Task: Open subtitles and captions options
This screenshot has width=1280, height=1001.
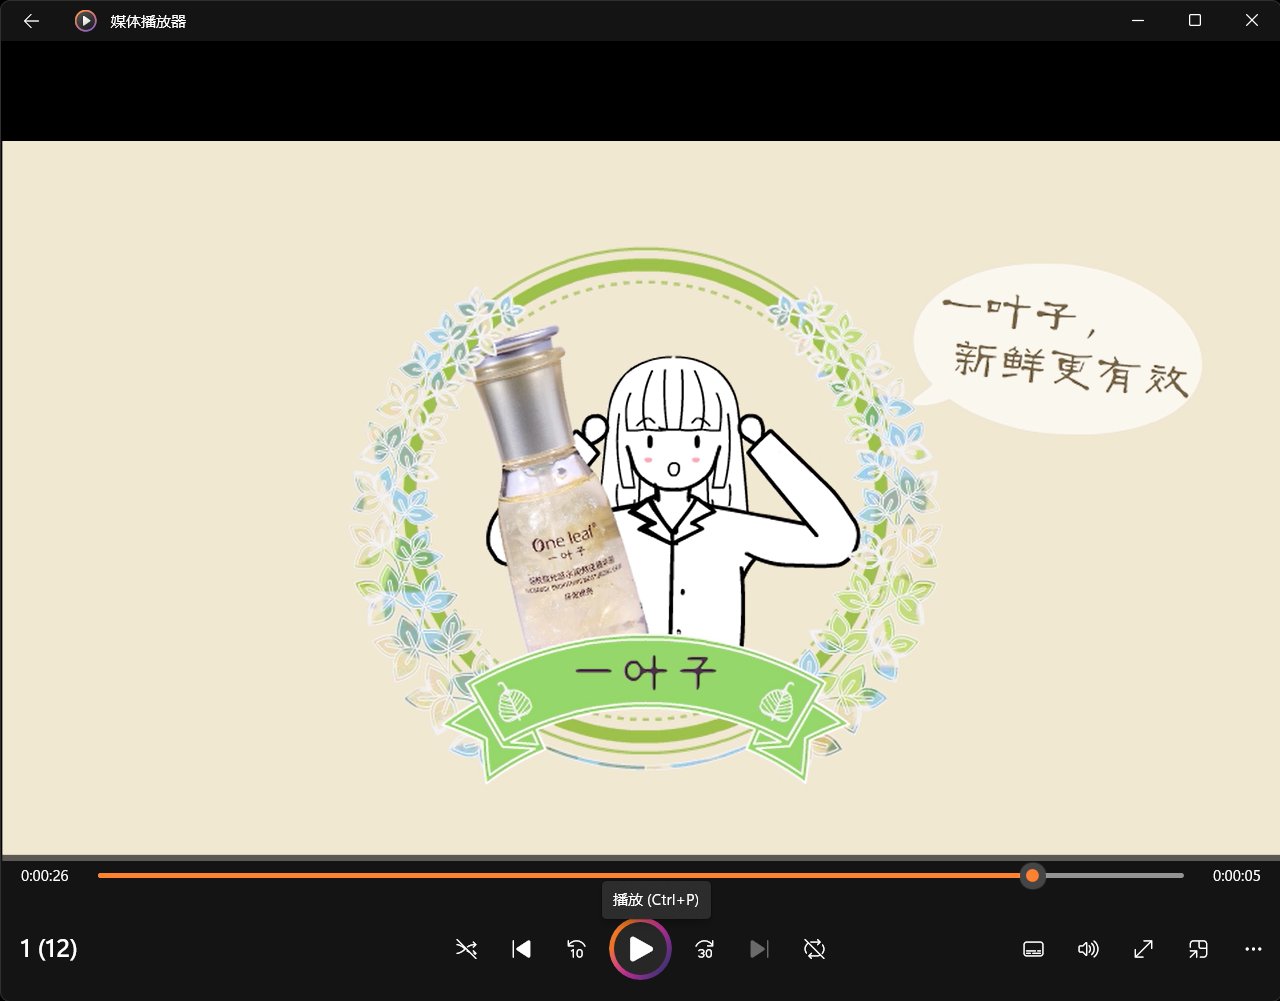Action: [x=1034, y=949]
